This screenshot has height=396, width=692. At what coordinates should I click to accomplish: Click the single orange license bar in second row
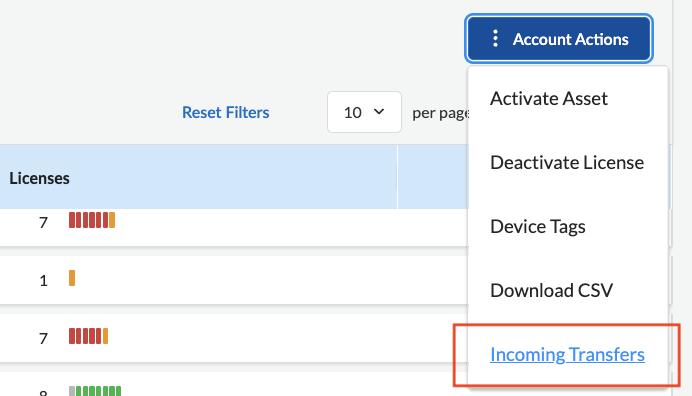pyautogui.click(x=72, y=278)
